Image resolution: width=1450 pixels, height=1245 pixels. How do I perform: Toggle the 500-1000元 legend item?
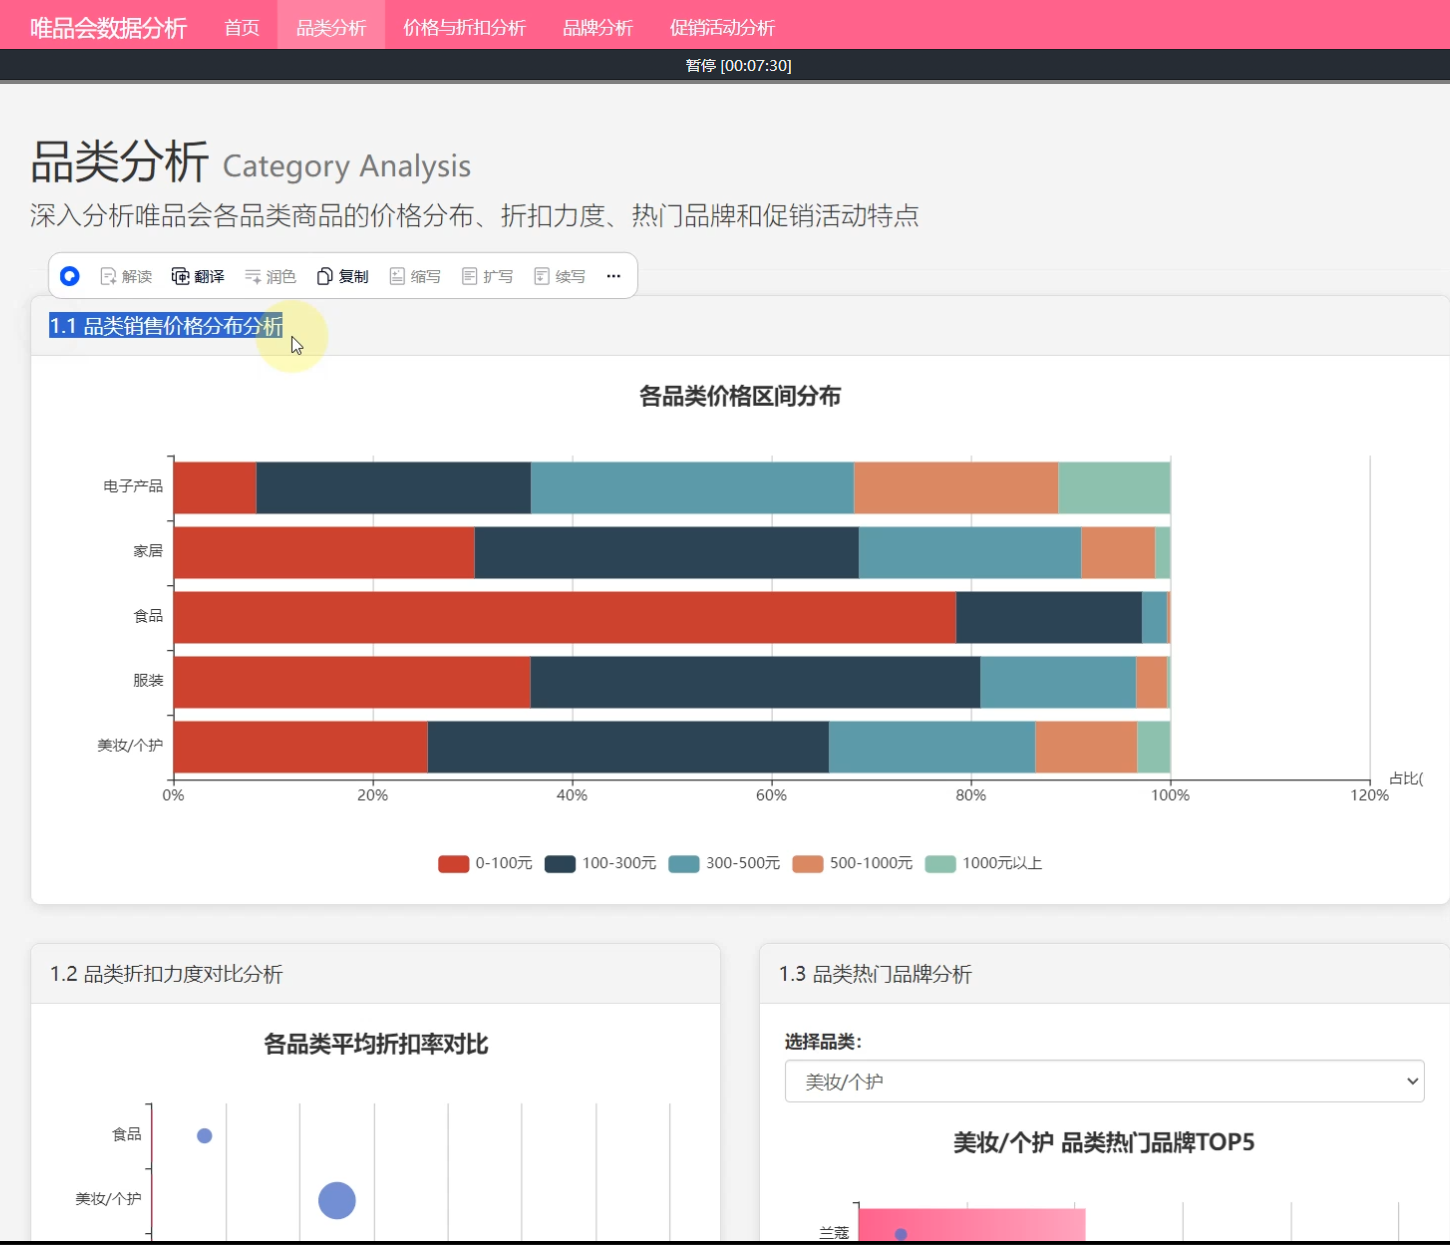pos(852,863)
